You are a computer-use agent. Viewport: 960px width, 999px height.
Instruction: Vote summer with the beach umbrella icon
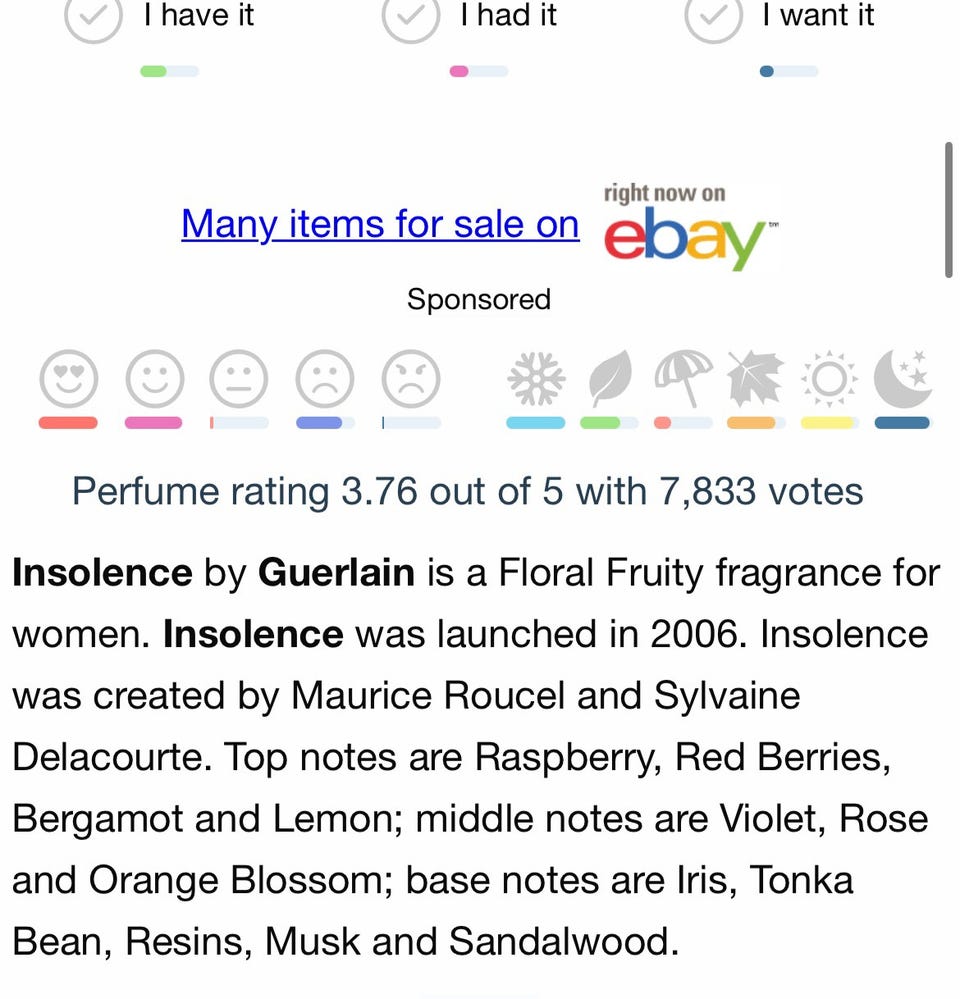point(683,380)
